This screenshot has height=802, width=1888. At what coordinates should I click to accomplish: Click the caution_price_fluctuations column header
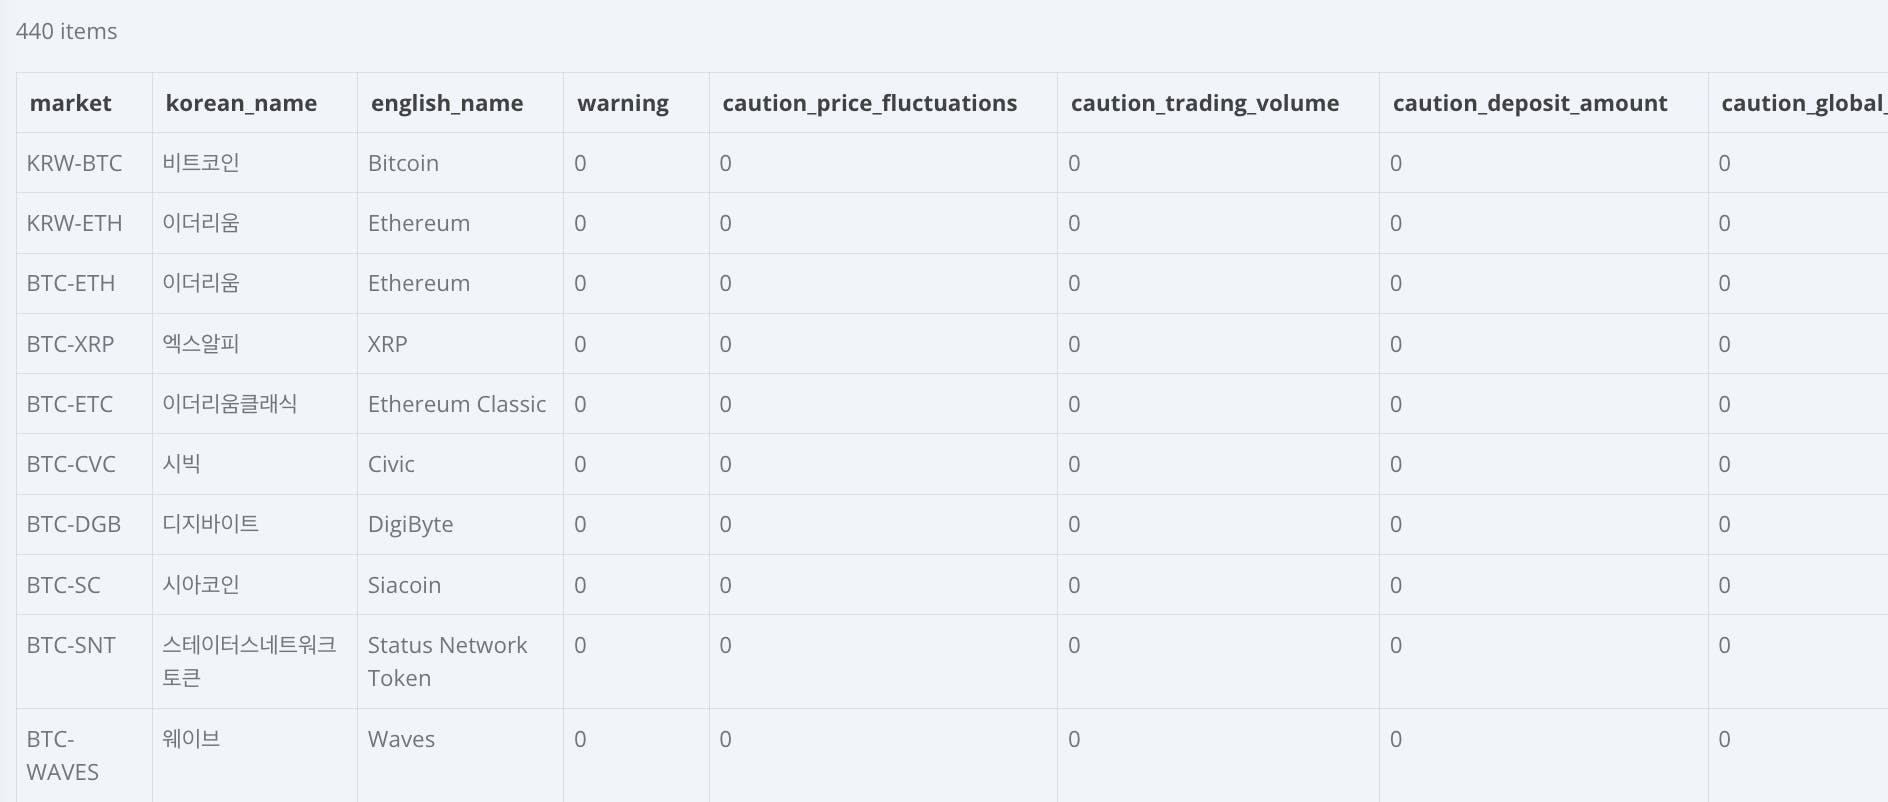(x=869, y=103)
